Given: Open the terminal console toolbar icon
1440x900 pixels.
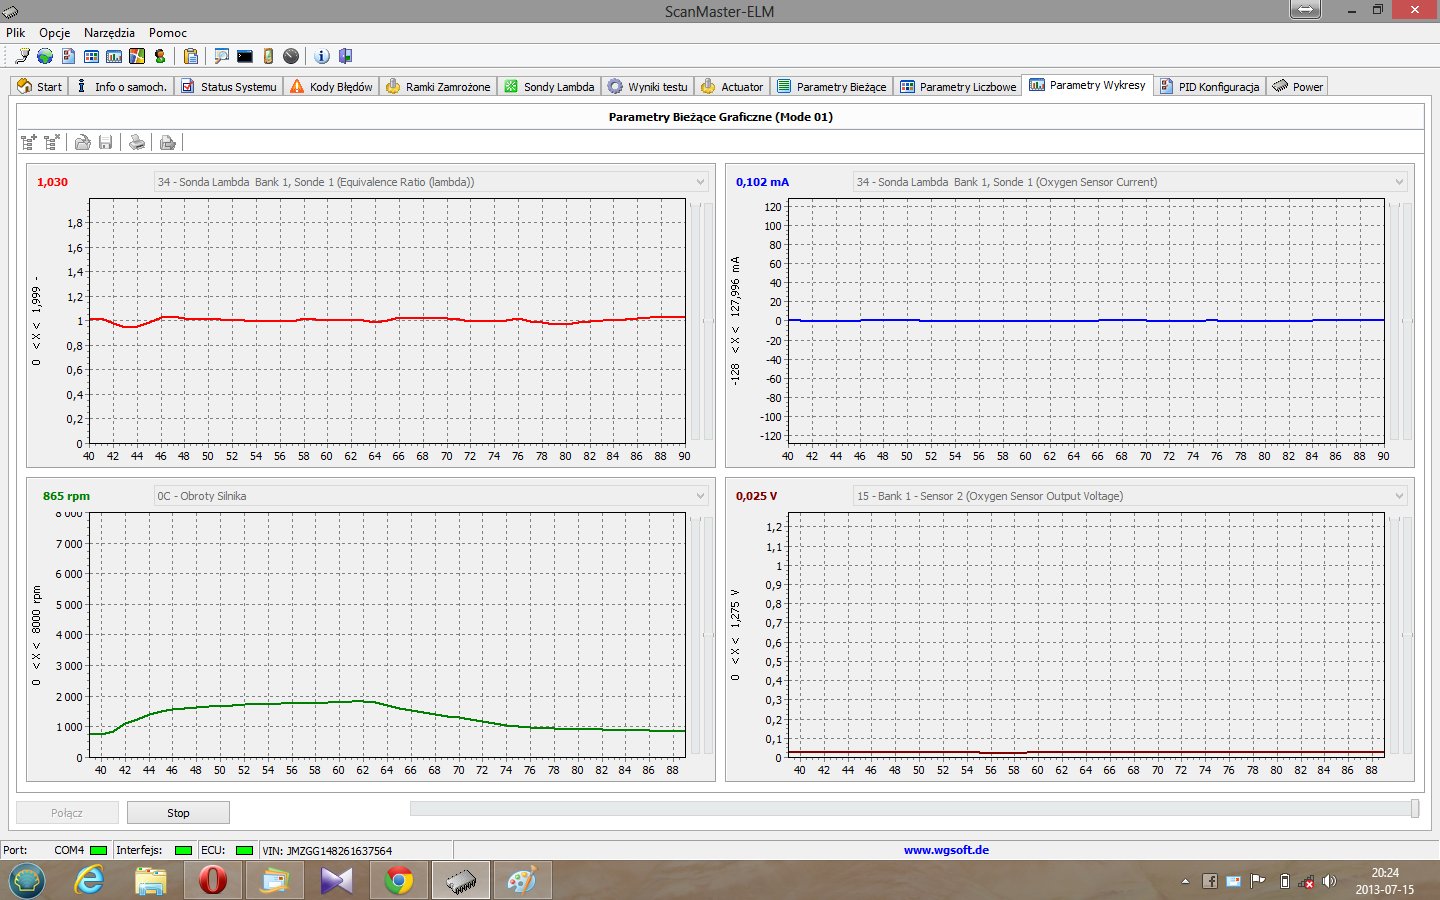Looking at the screenshot, I should point(245,56).
